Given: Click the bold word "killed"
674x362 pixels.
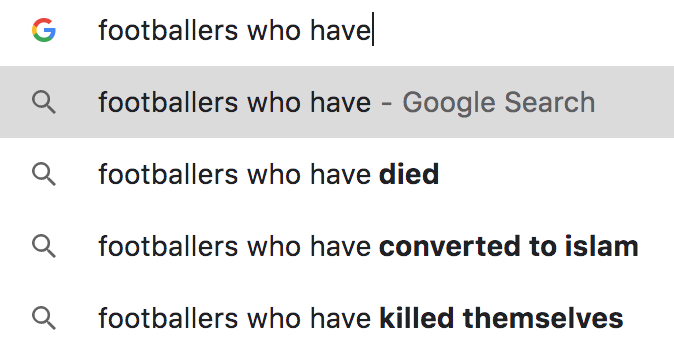Looking at the screenshot, I should pyautogui.click(x=416, y=319).
